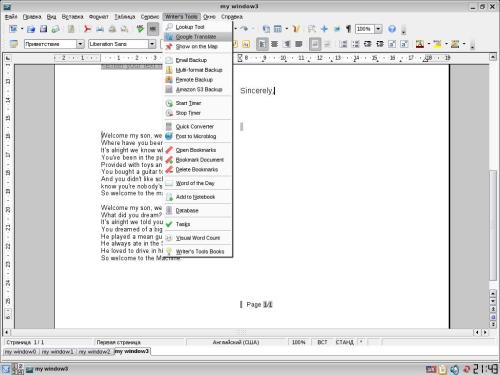
Task: Show the Draw Functions icon
Action: coord(296,29)
